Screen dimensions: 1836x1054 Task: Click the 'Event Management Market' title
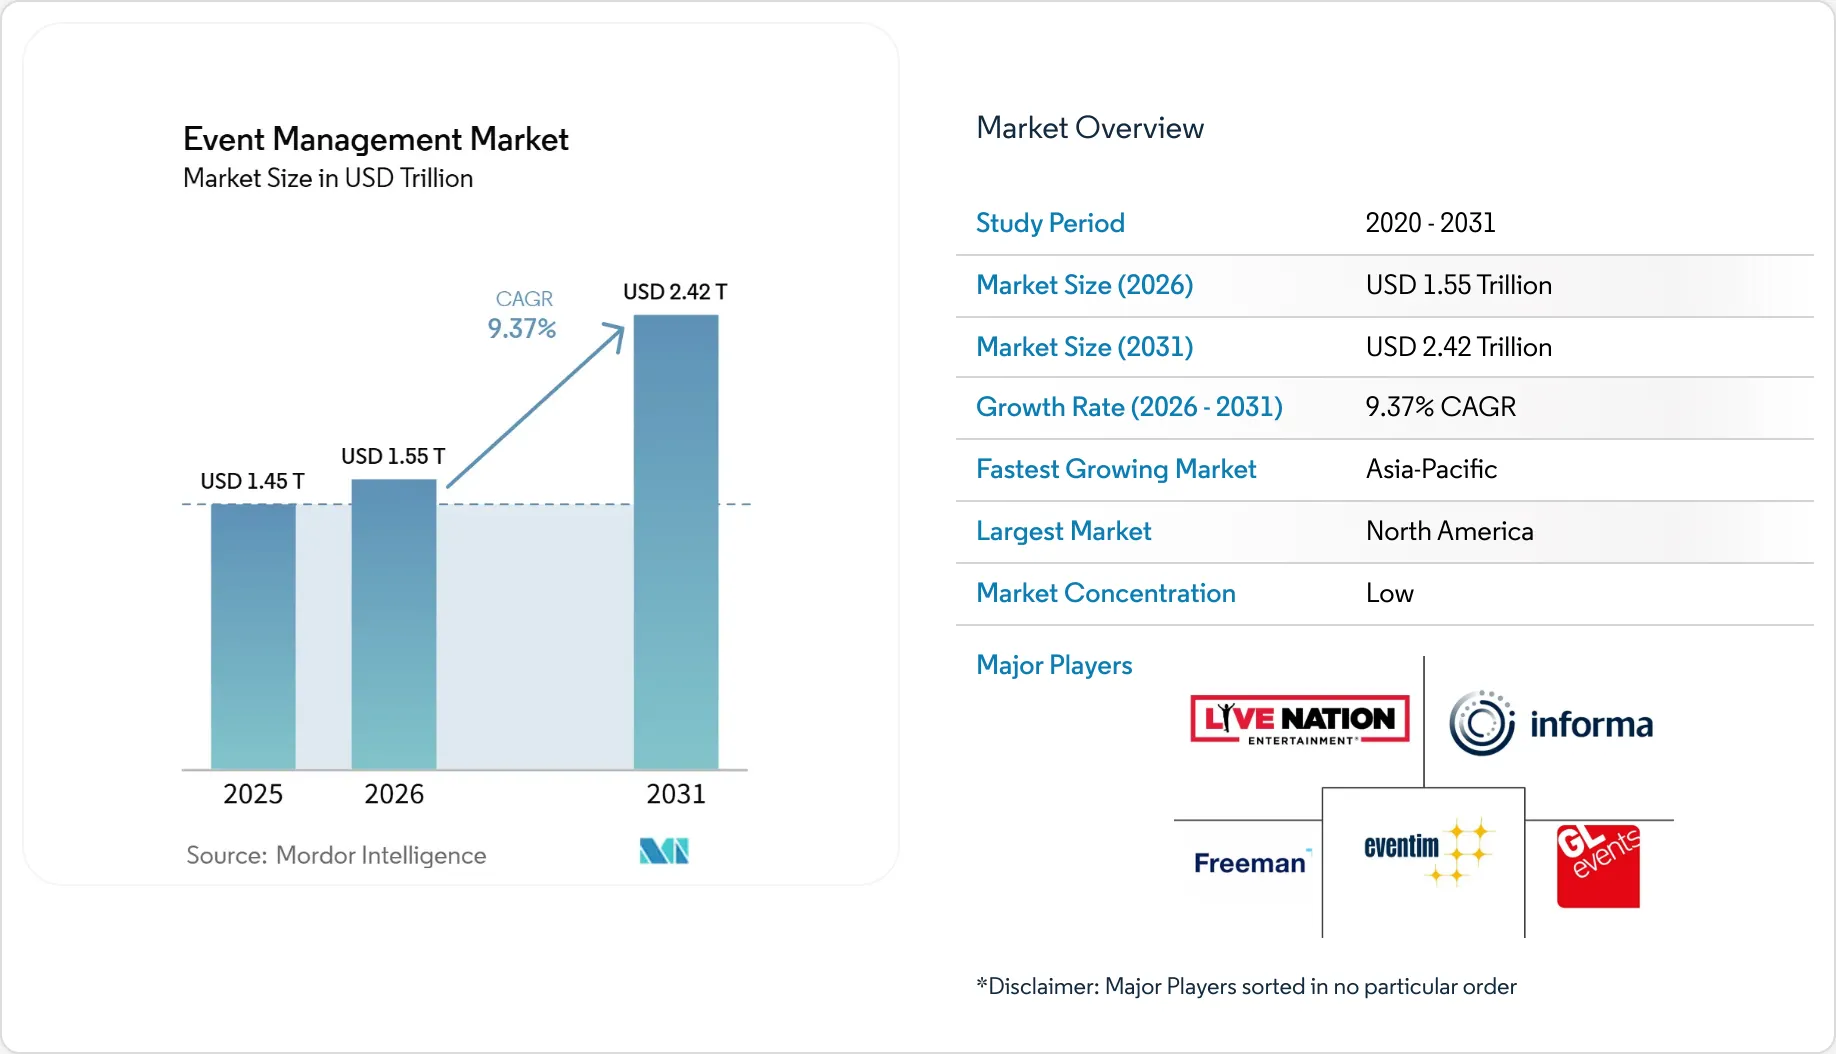[x=376, y=139]
